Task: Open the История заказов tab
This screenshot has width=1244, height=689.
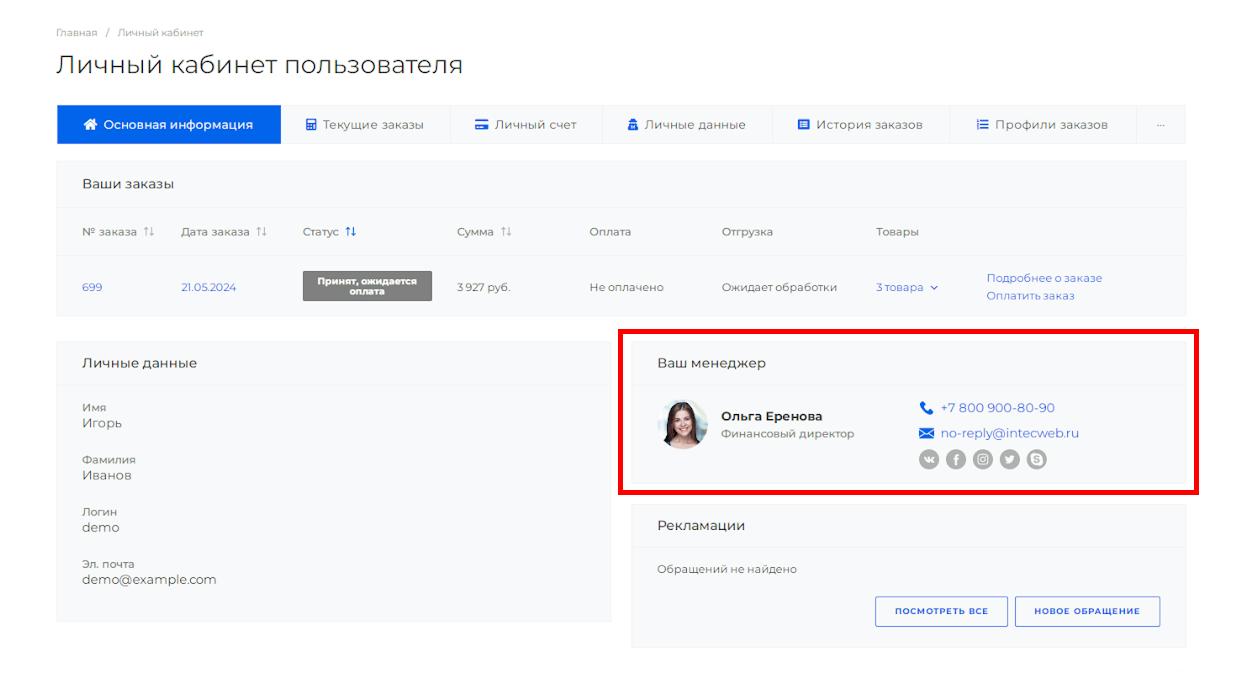Action: click(x=860, y=125)
